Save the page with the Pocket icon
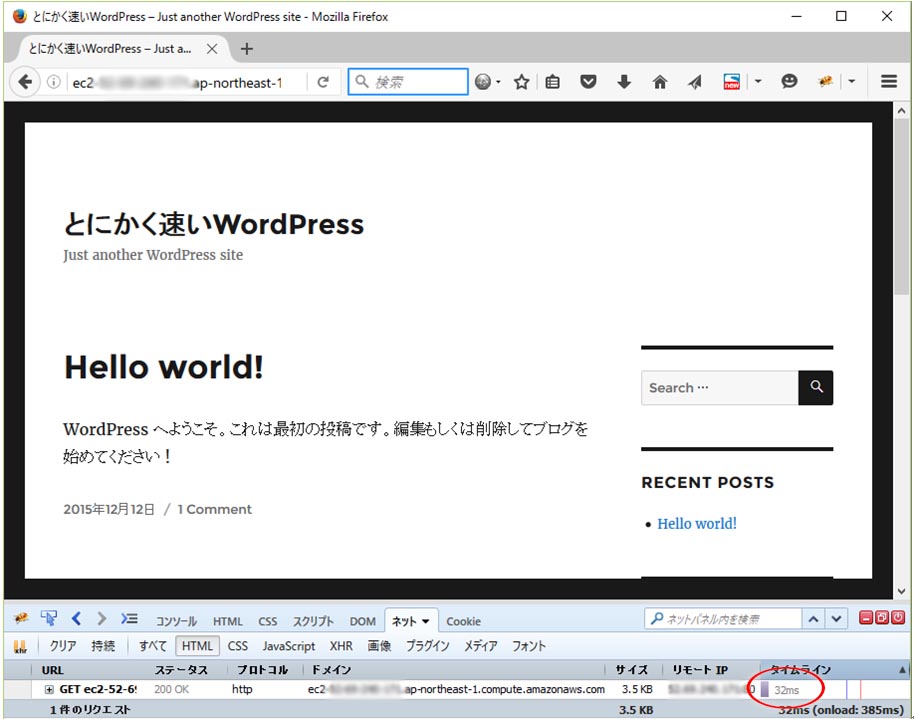 coord(588,82)
